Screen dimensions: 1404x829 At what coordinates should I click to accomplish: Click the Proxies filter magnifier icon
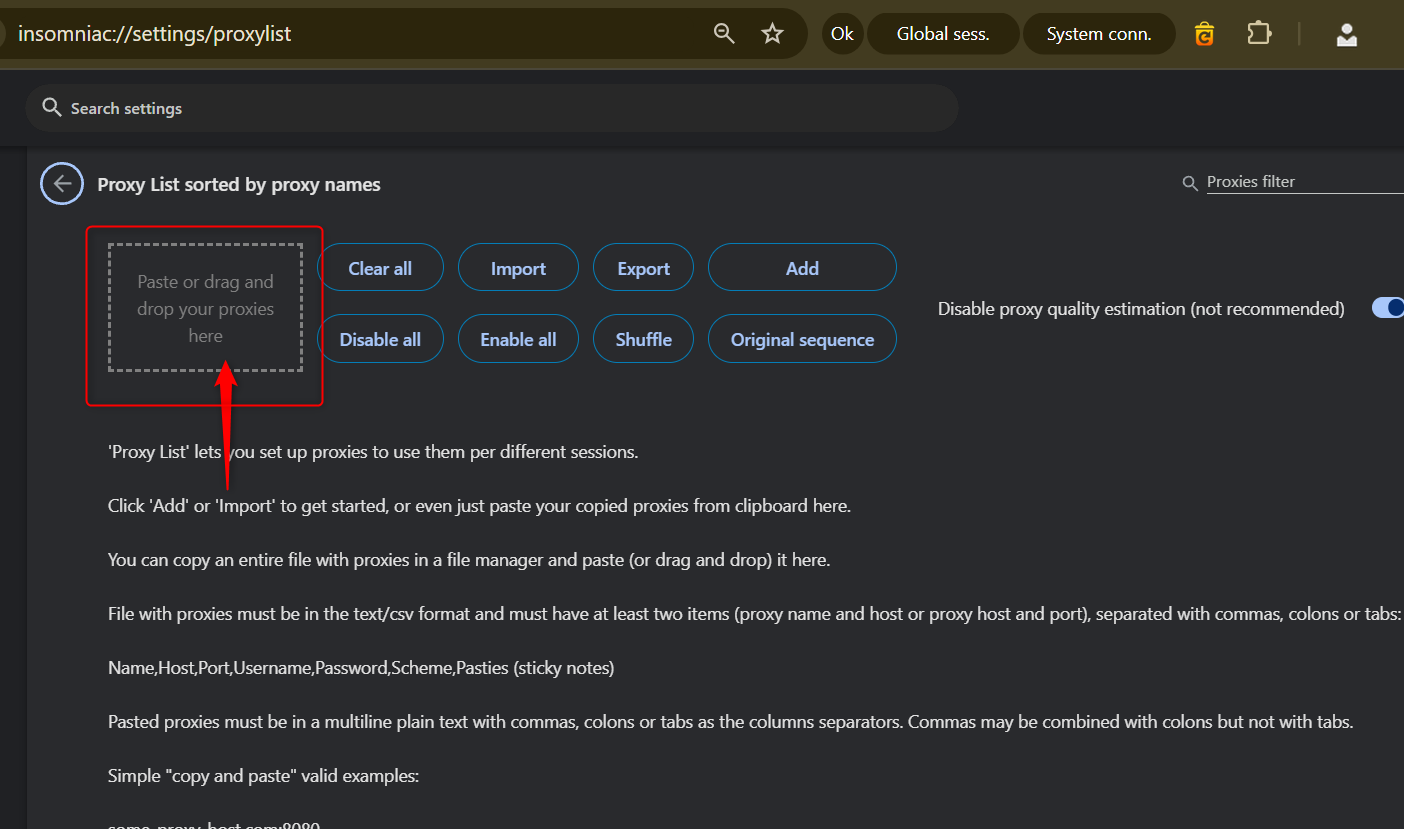coord(1190,183)
